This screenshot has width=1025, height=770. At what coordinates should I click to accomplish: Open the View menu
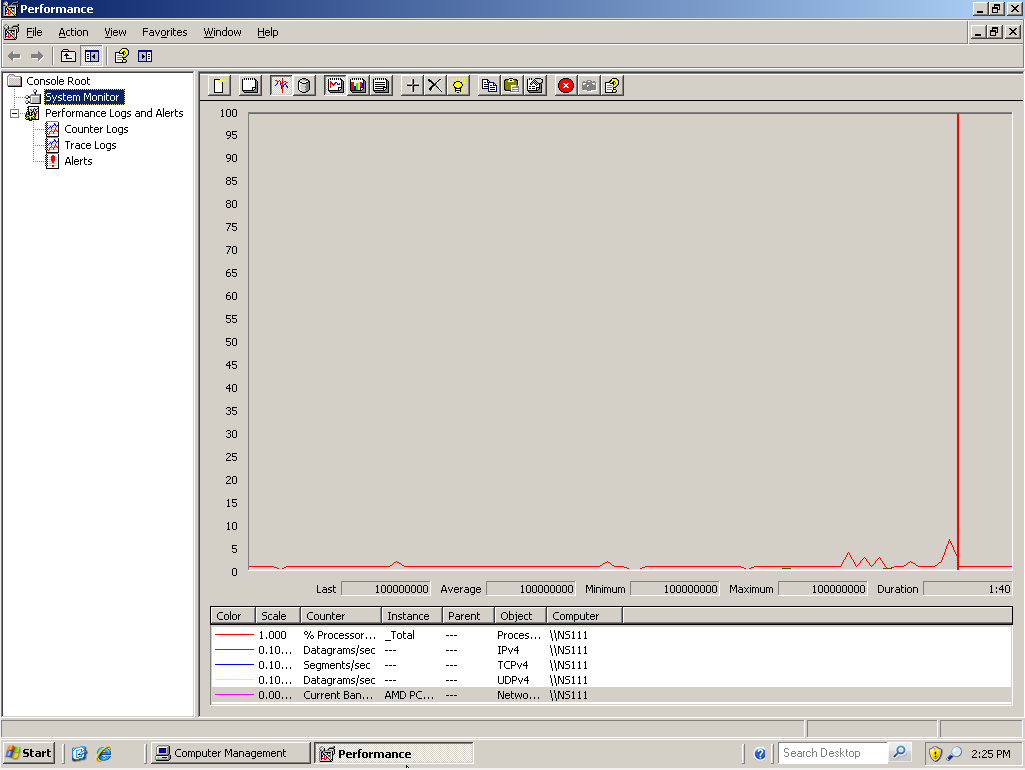point(115,32)
